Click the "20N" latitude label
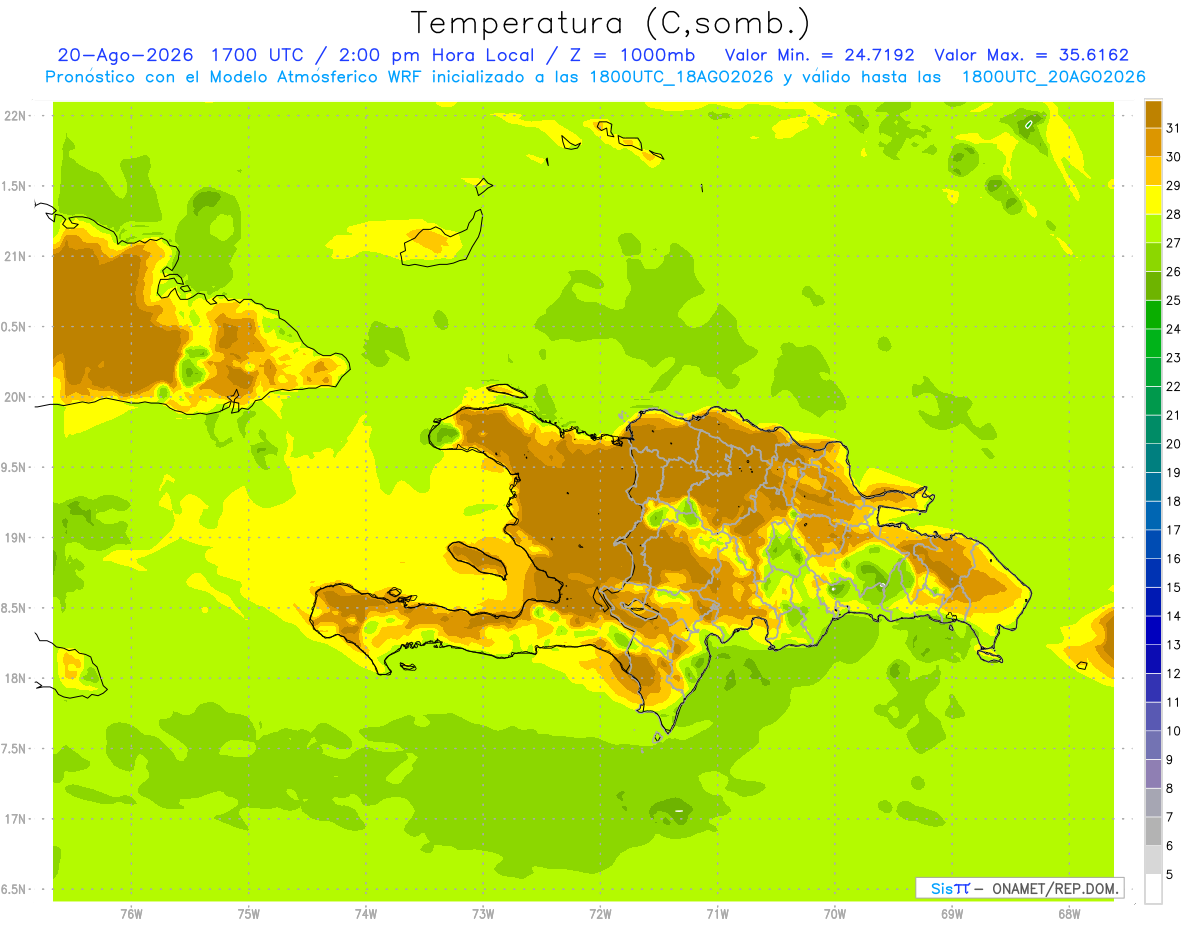Screen dimensions: 1200x927 coord(17,397)
